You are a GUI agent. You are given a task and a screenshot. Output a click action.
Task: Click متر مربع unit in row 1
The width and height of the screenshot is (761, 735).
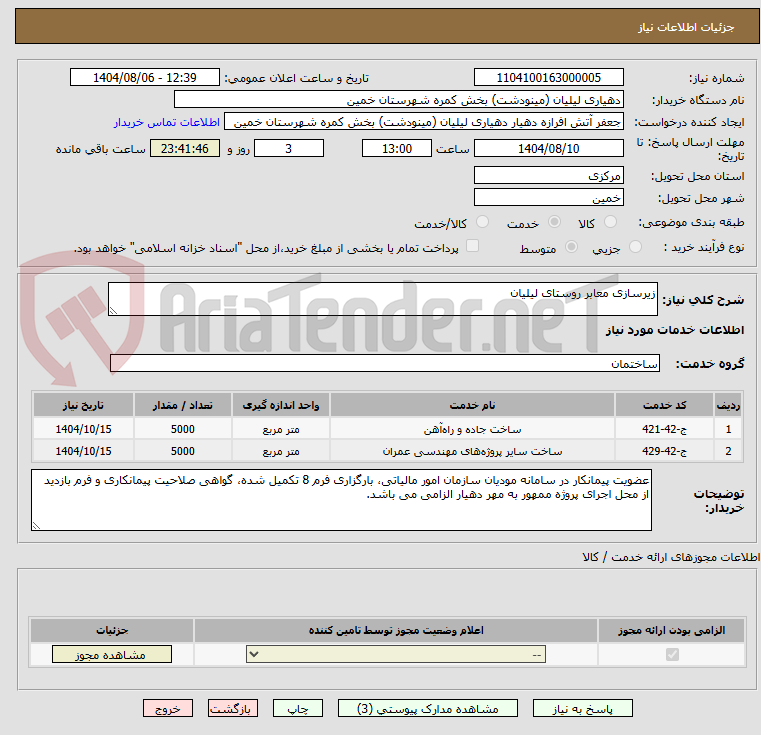[281, 430]
